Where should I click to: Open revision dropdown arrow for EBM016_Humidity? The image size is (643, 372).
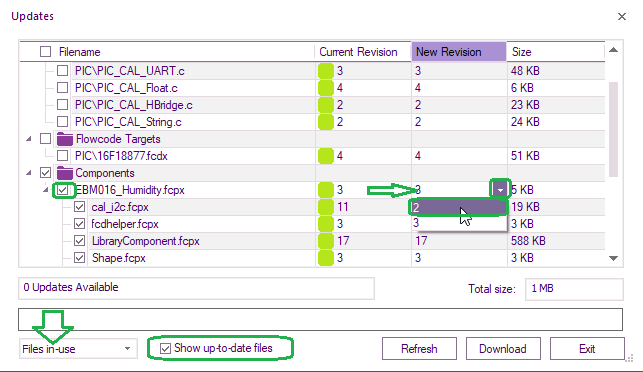tap(500, 190)
